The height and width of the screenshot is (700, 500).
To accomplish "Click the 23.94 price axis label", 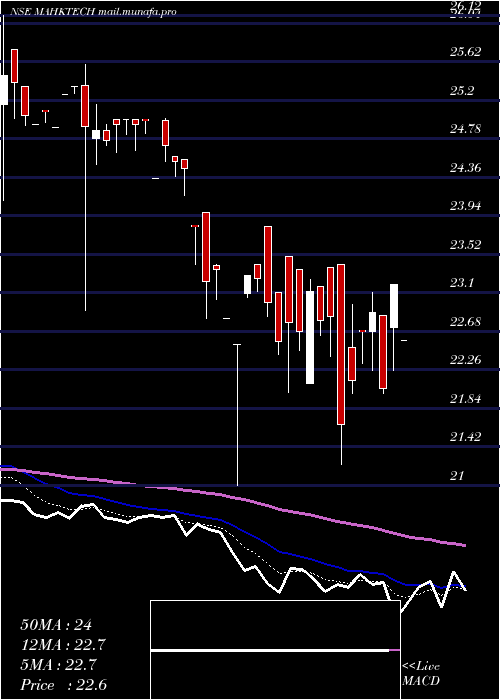I will (466, 206).
